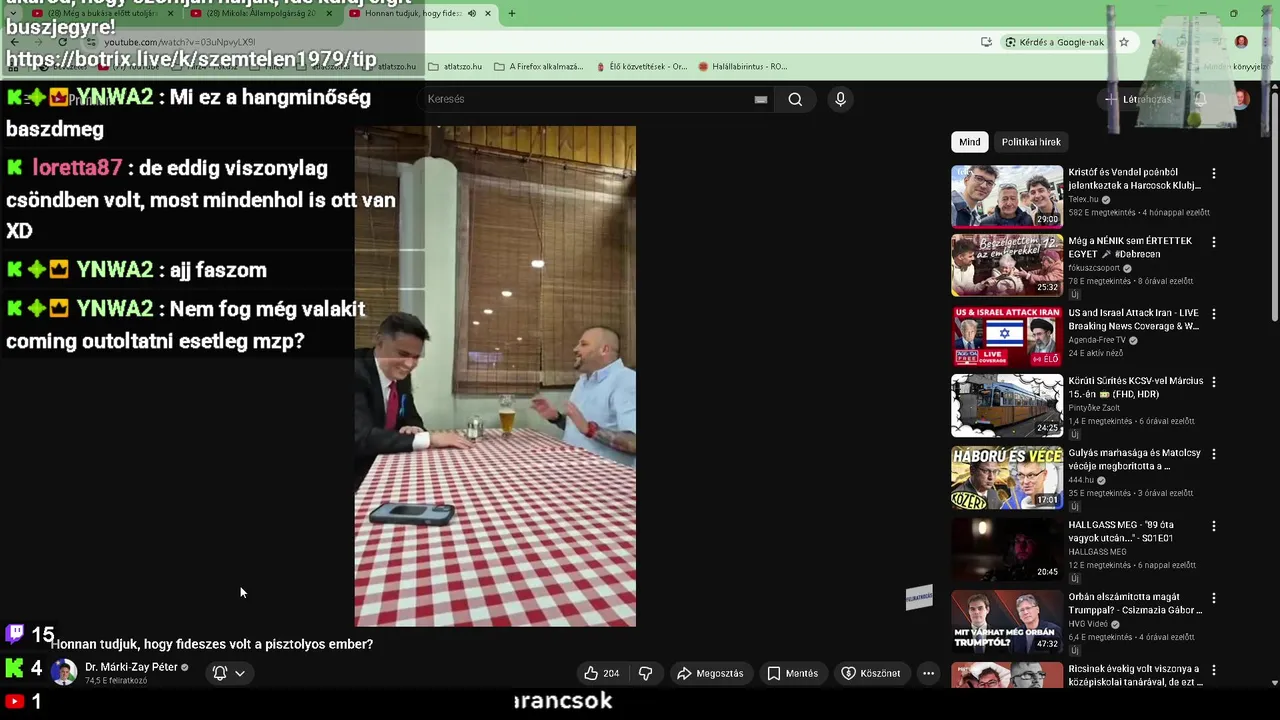This screenshot has width=1280, height=720.
Task: Click the install-app icon in the address bar
Action: click(986, 42)
